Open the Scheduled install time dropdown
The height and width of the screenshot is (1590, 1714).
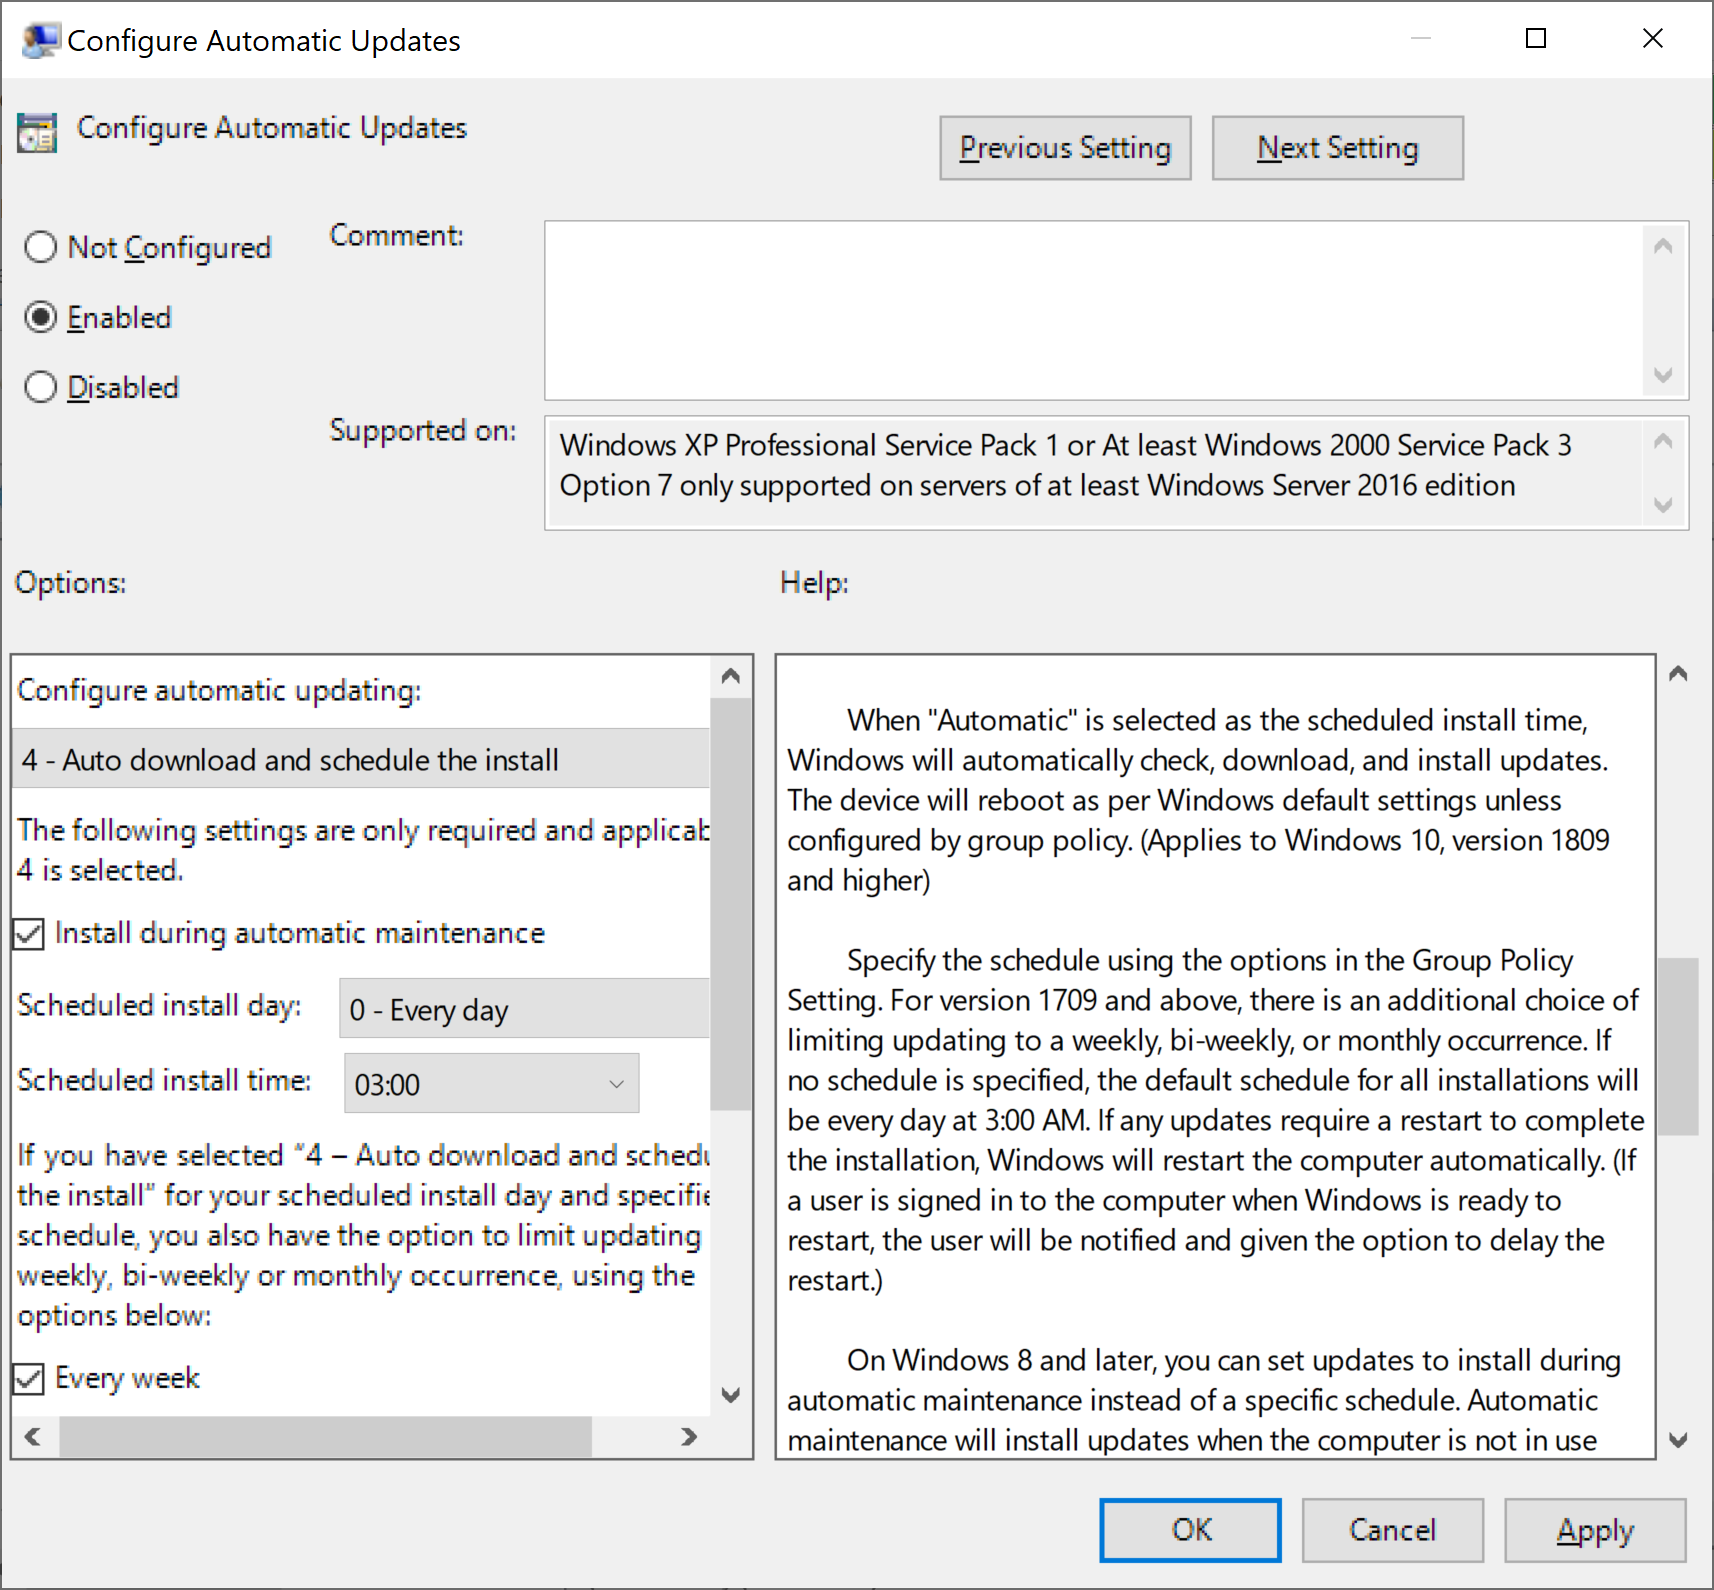click(x=491, y=1084)
